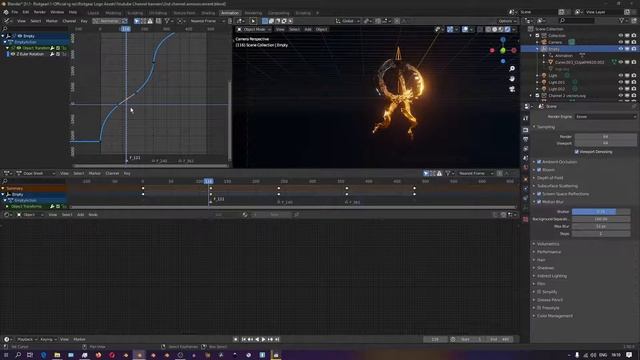
Task: Open the Edit menu
Action: tap(26, 12)
